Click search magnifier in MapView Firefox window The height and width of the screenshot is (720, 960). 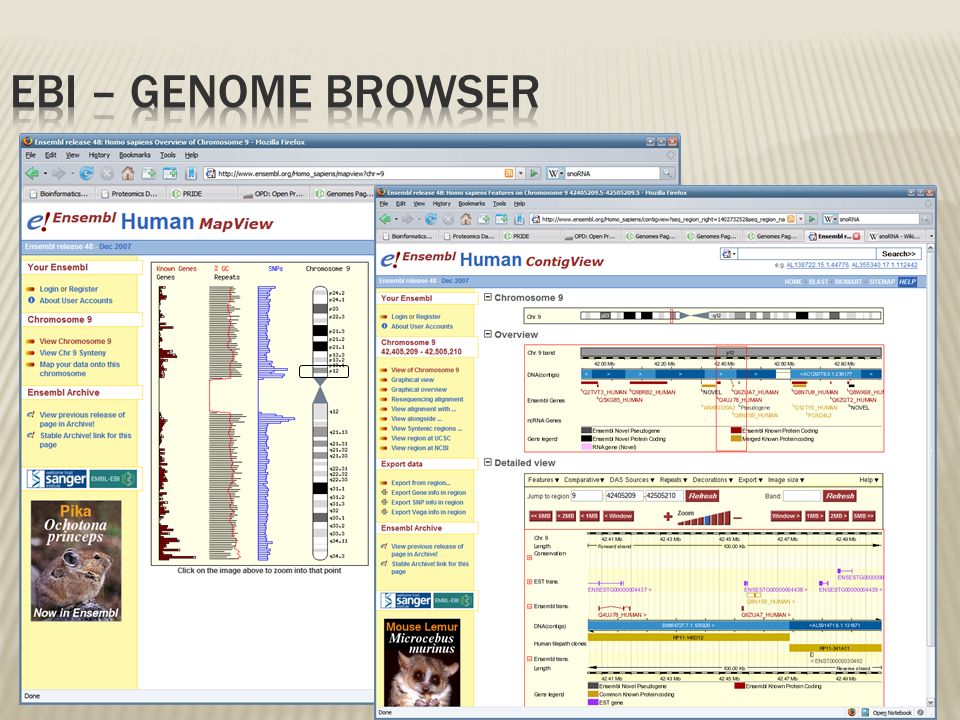pos(667,173)
